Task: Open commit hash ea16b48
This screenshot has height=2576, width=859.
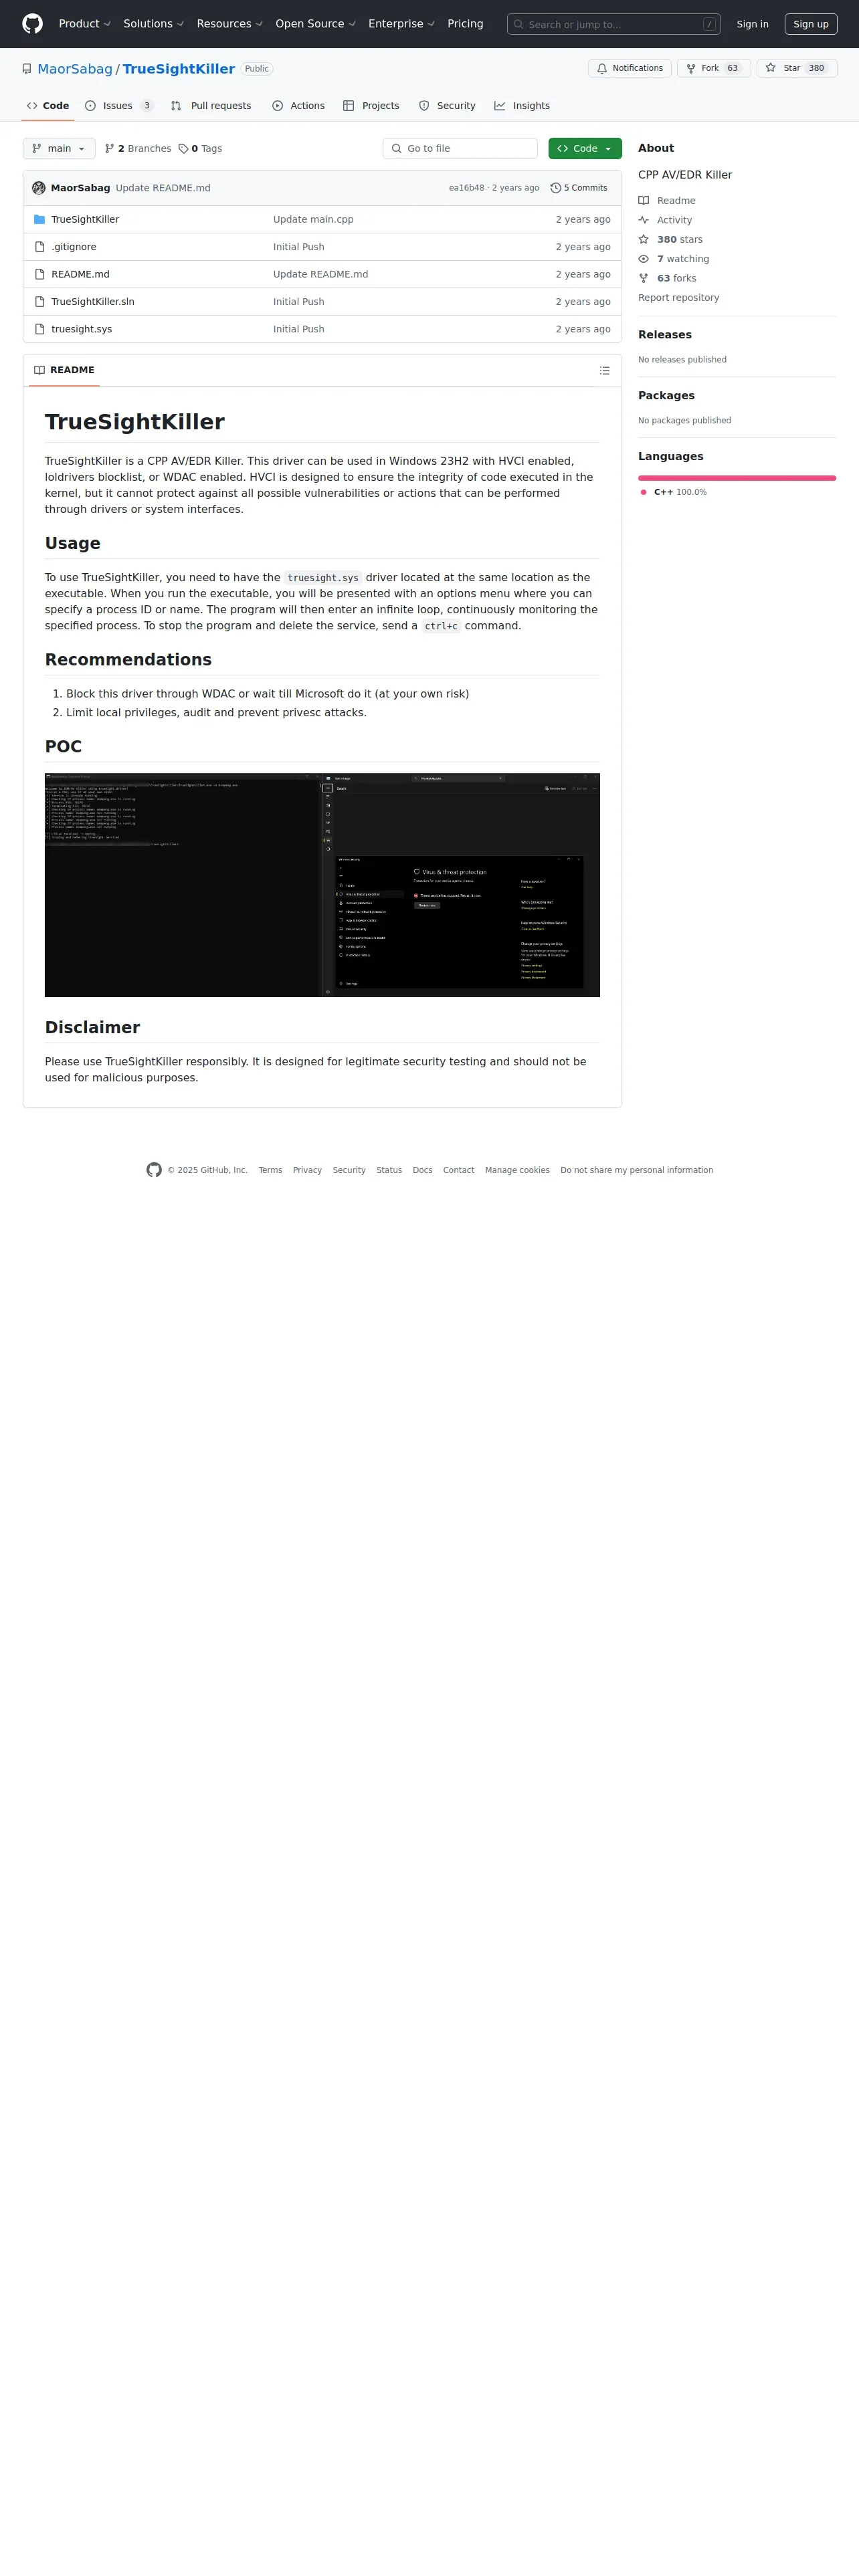Action: click(466, 188)
